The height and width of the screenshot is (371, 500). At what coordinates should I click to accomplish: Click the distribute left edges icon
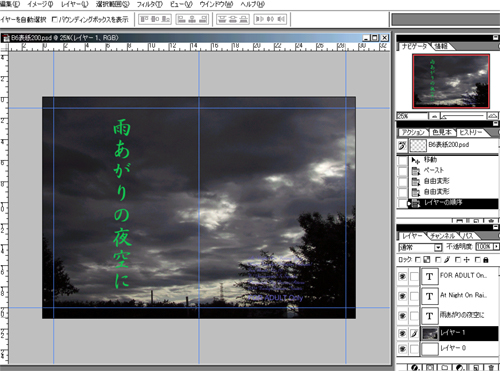point(259,19)
